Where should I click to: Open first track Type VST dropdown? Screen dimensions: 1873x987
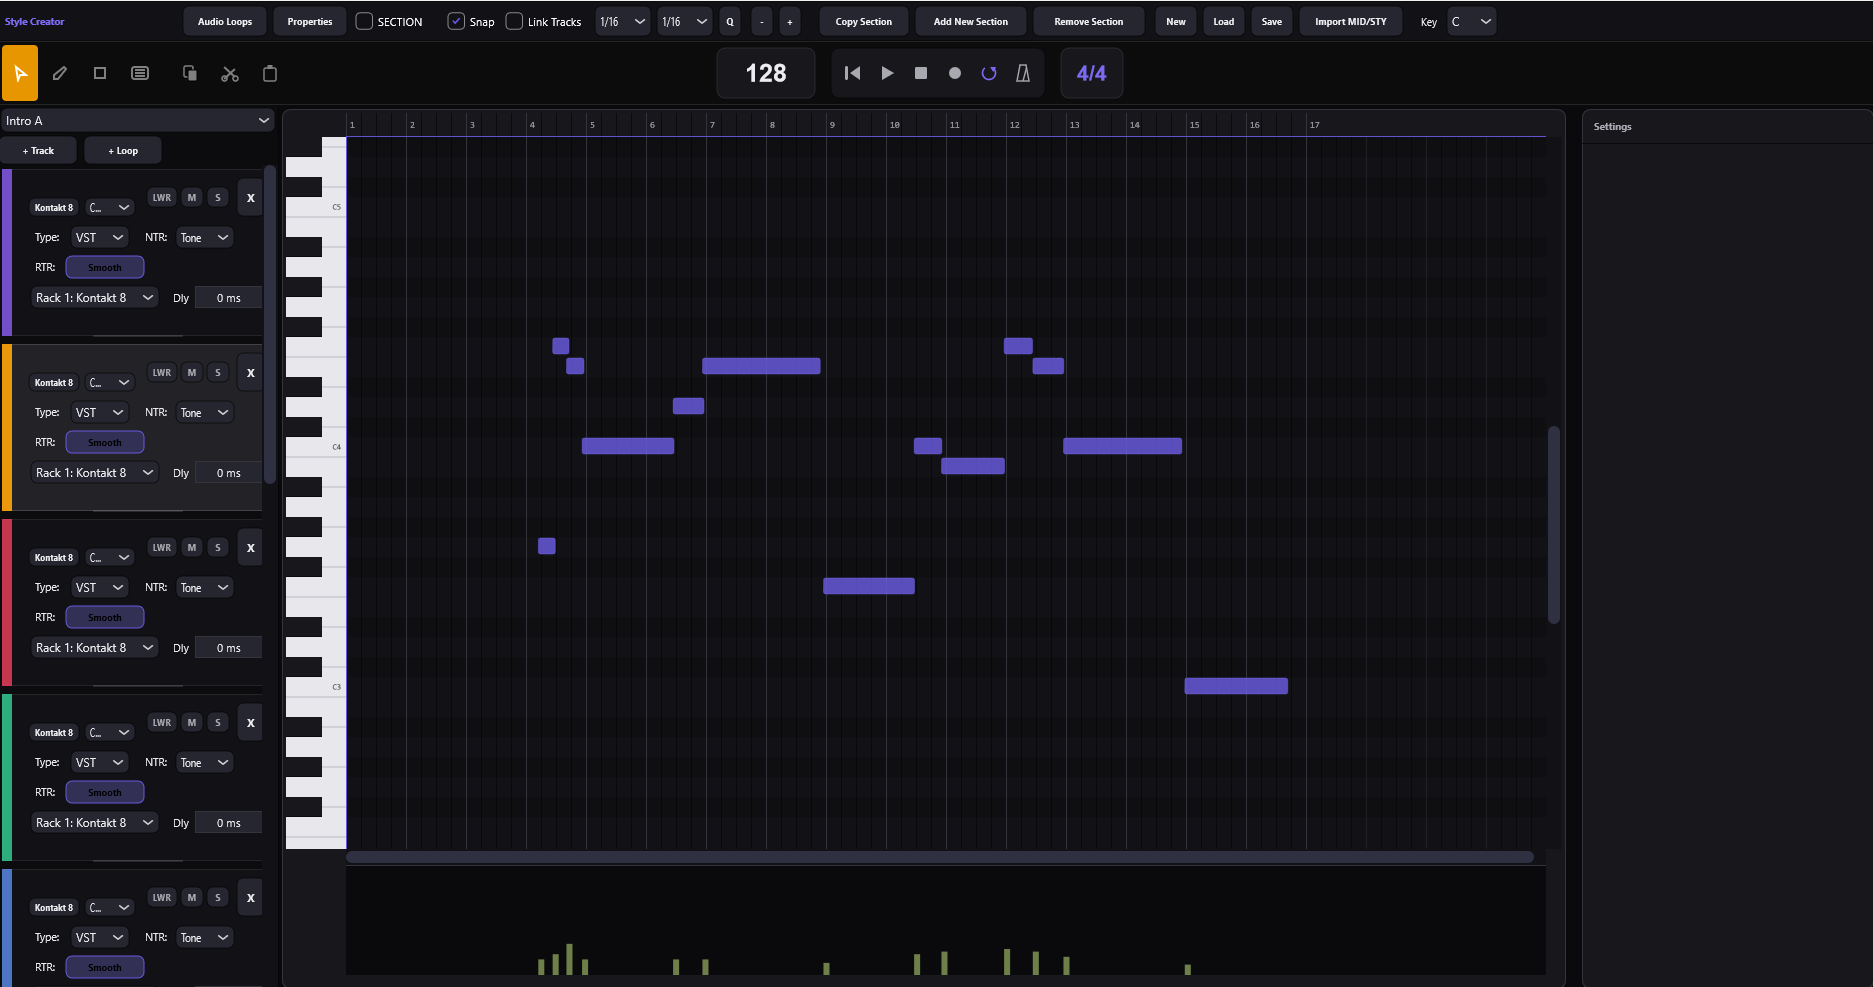[100, 238]
